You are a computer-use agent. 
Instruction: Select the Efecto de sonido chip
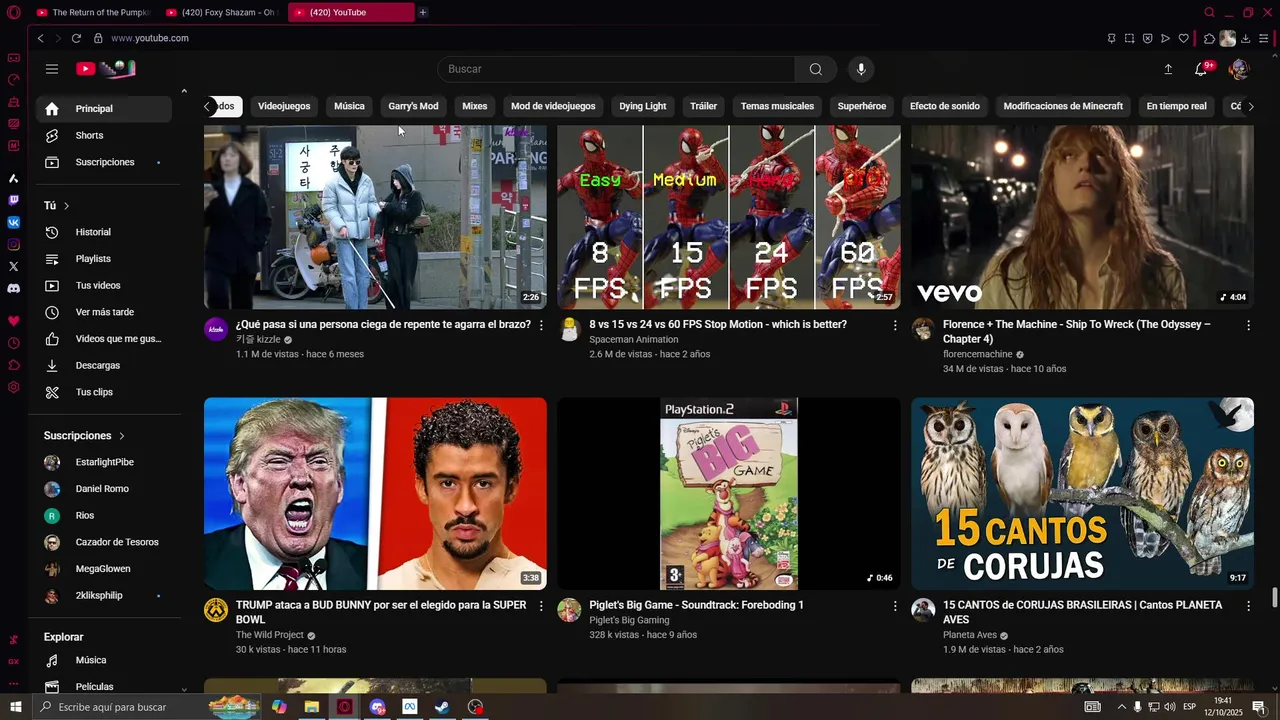(x=945, y=106)
